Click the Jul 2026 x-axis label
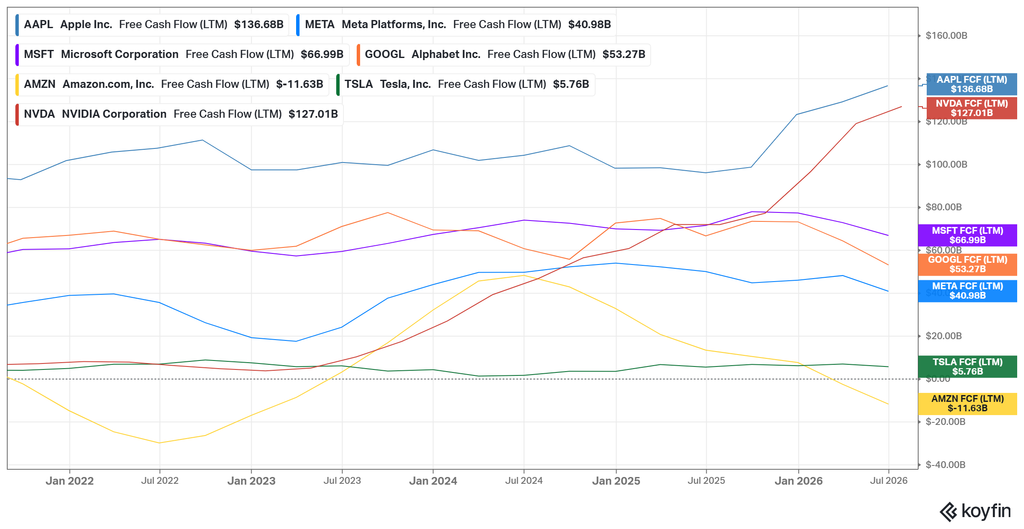The width and height of the screenshot is (1024, 529). 888,481
